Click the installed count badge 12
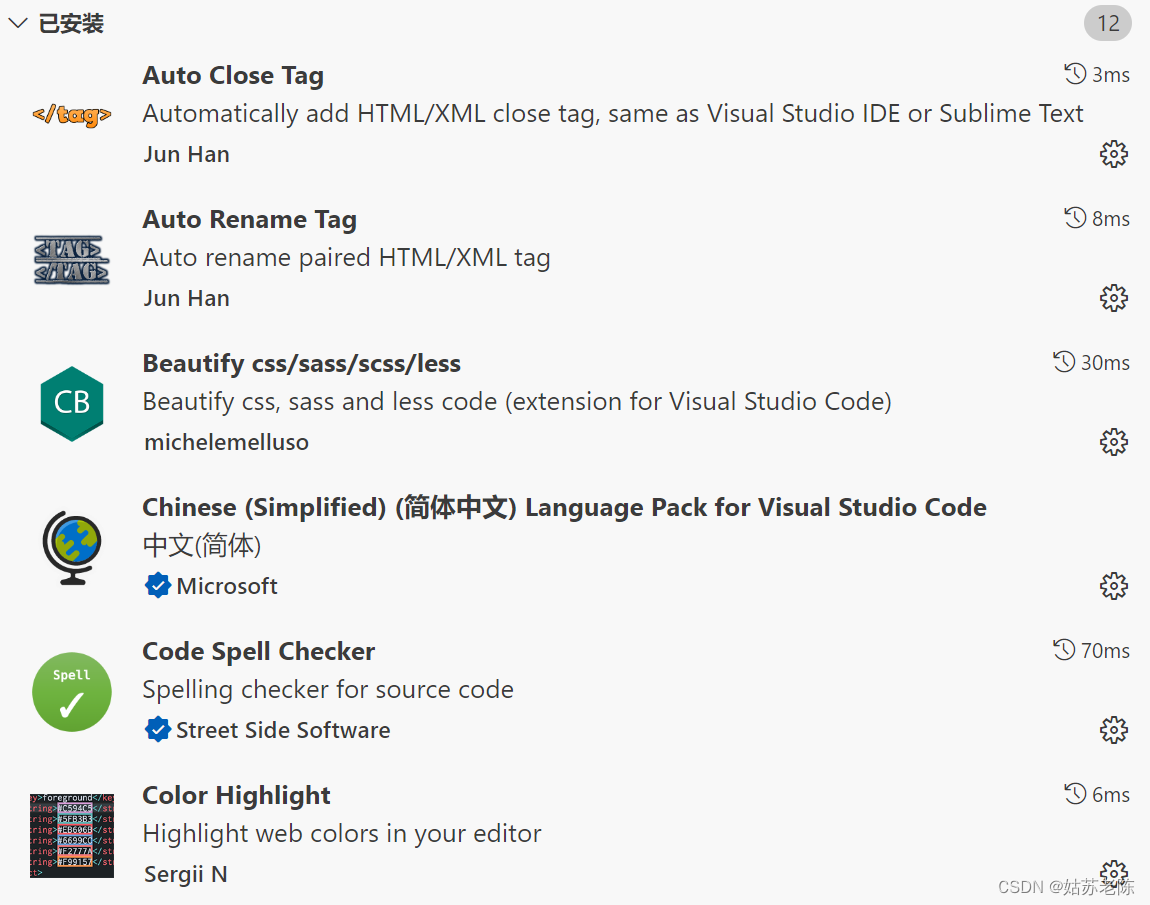The image size is (1150, 905). [1107, 23]
